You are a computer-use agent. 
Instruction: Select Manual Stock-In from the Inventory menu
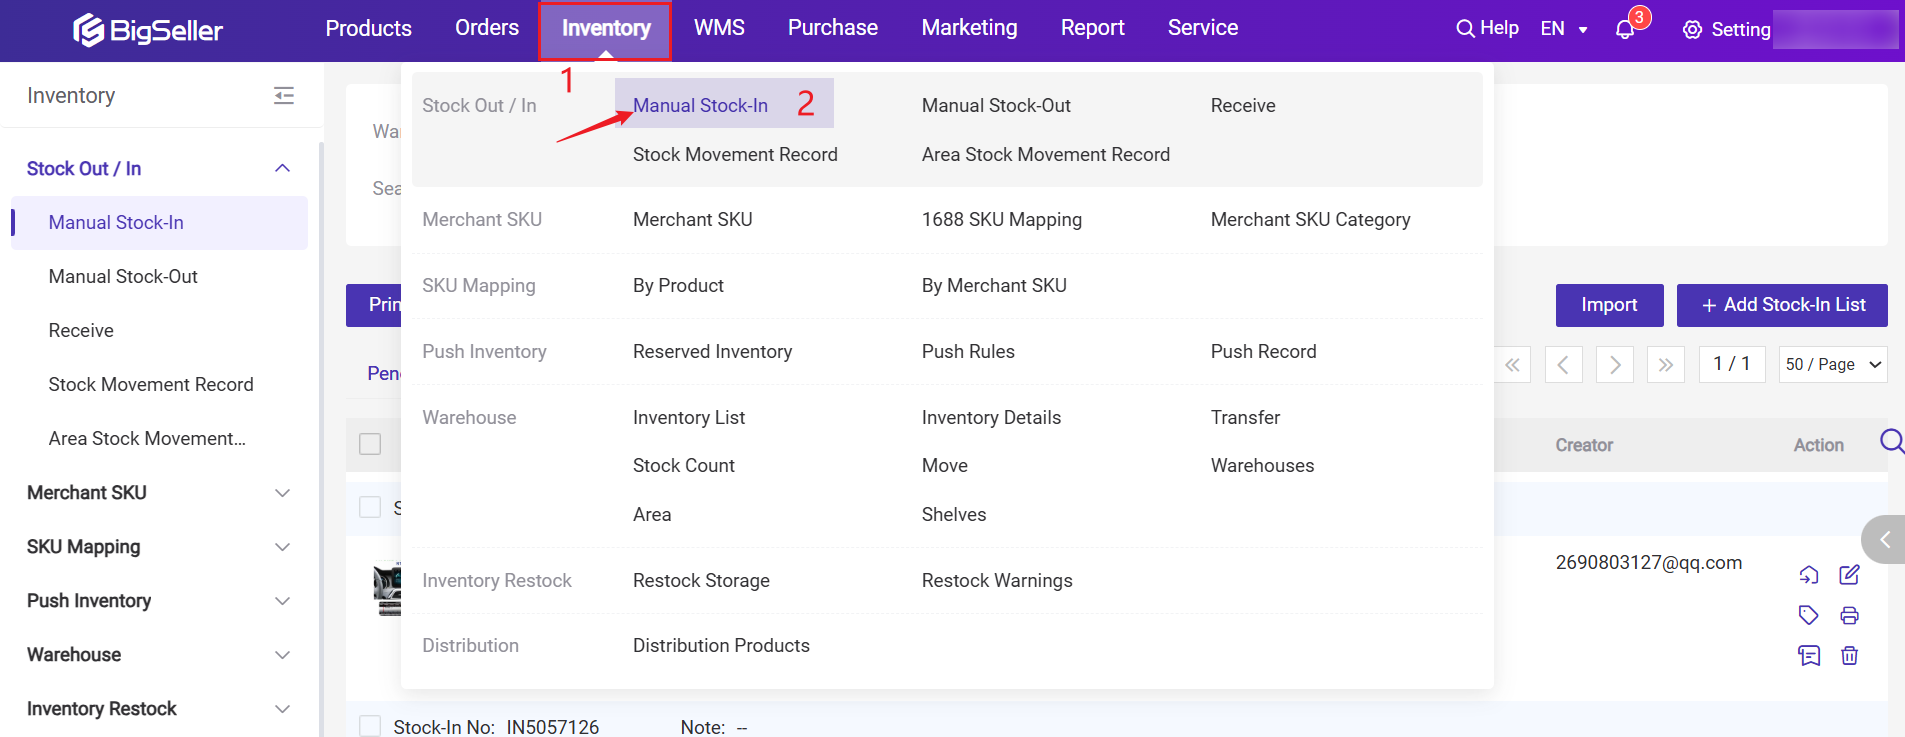tap(700, 105)
